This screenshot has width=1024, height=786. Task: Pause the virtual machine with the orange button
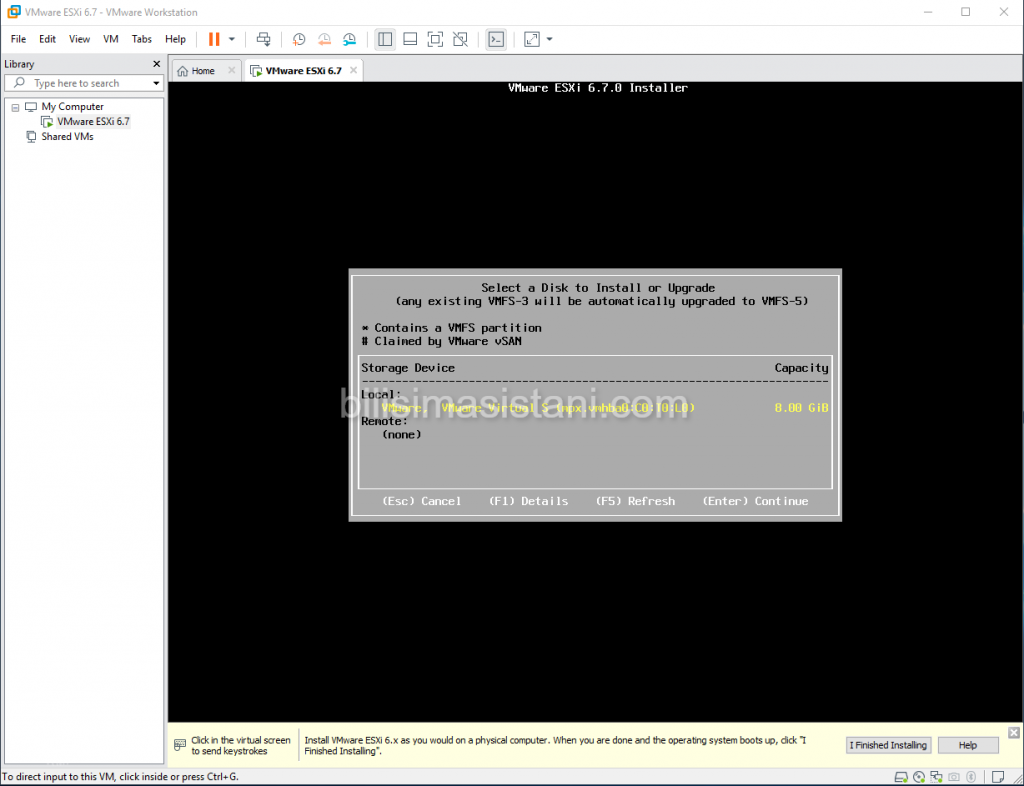click(x=214, y=39)
